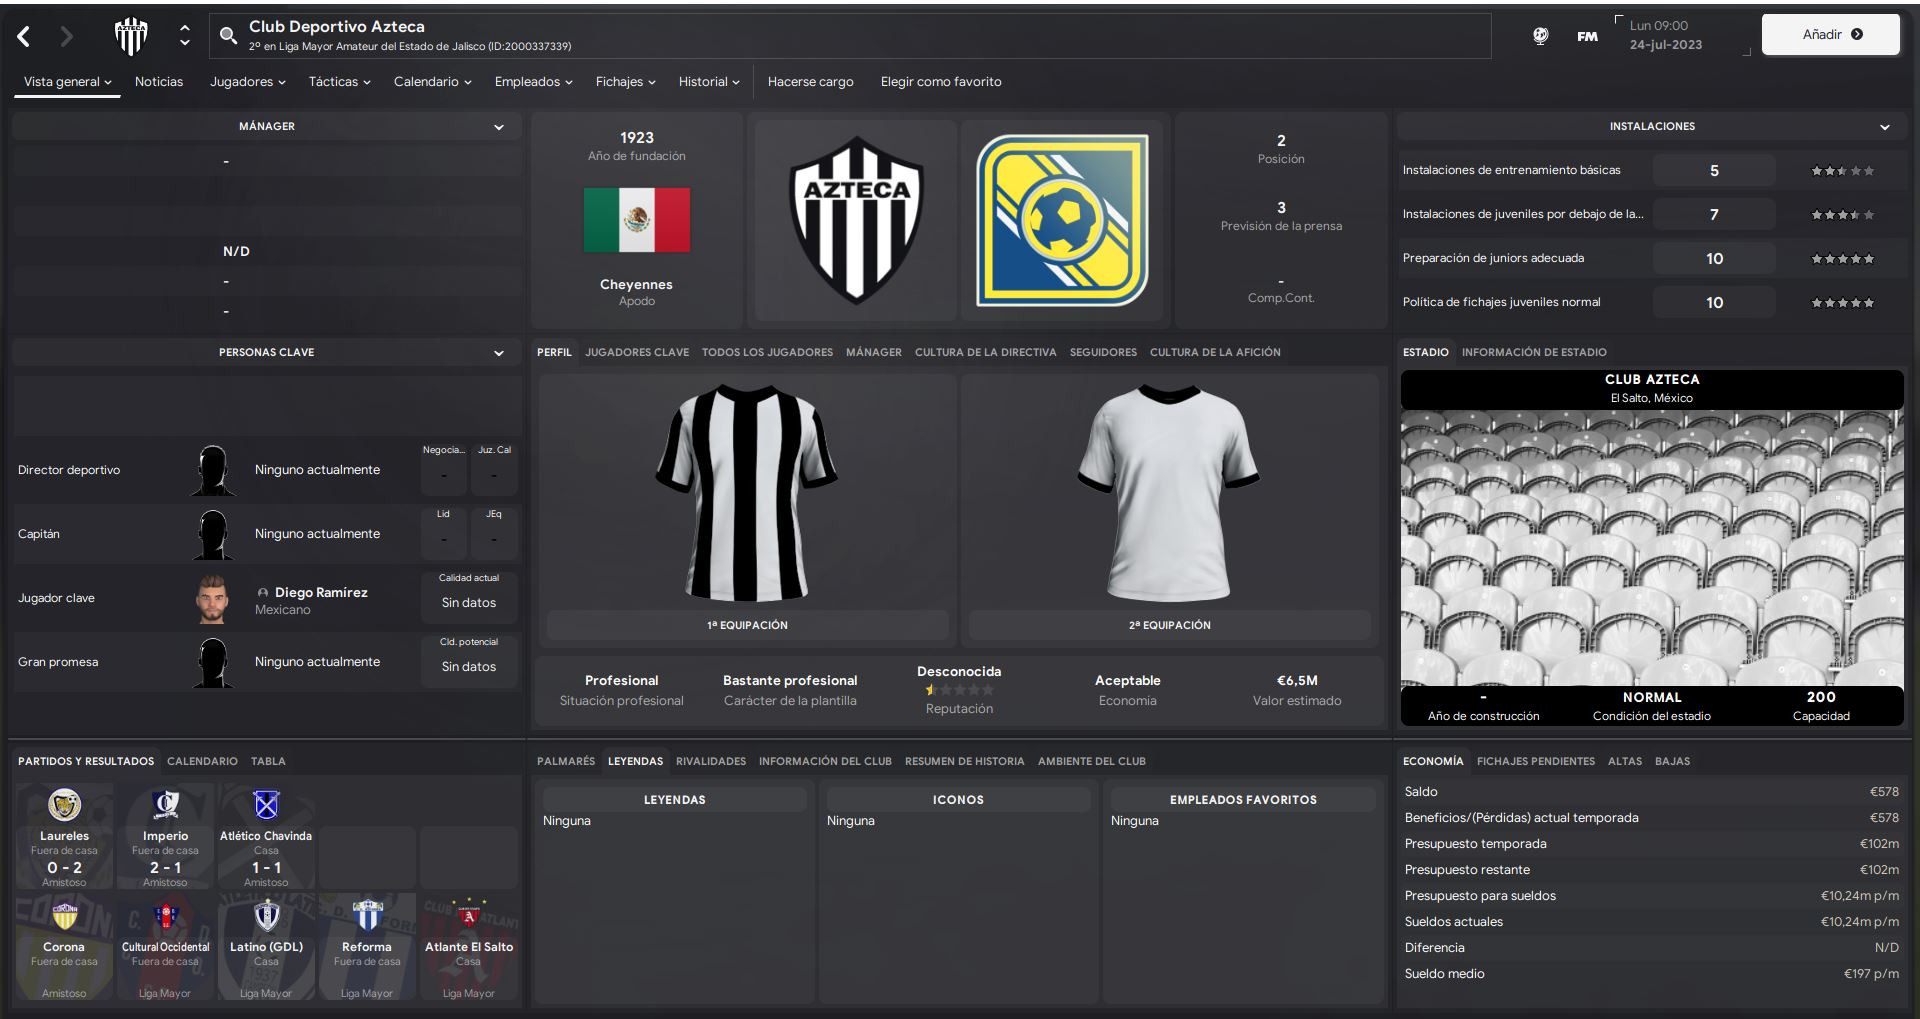Click the Cultural Occidental badge
1920x1019 pixels.
(165, 916)
